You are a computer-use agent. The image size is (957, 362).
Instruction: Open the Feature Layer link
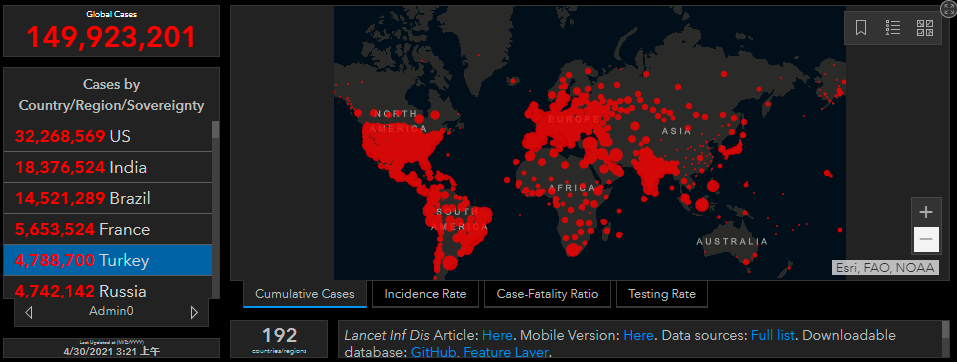[507, 352]
